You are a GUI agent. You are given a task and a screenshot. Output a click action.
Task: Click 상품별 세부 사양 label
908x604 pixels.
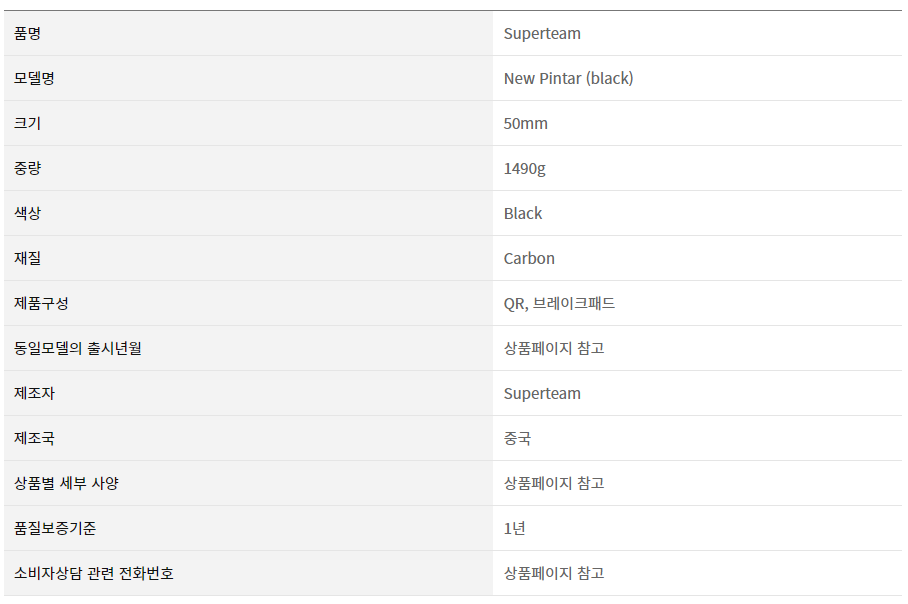(66, 483)
